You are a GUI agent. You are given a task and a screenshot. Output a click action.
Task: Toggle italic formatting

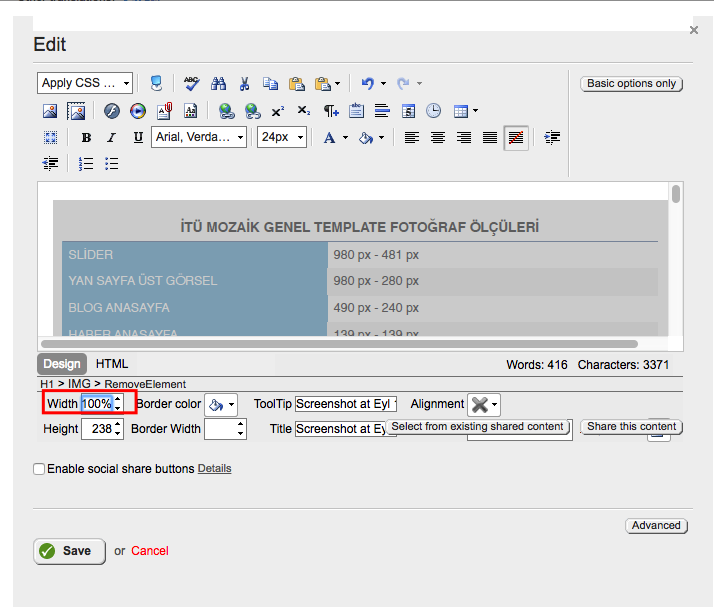(112, 137)
